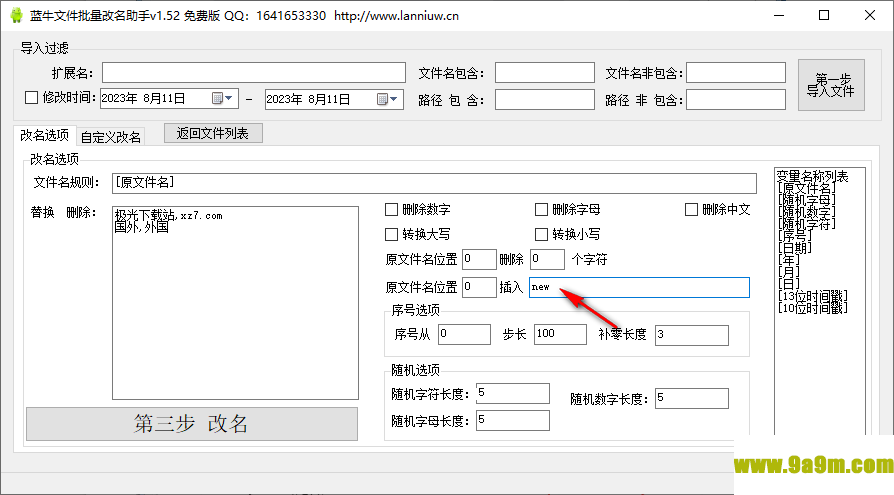Image resolution: width=894 pixels, height=495 pixels.
Task: Click the 序号从 start value field
Action: [464, 334]
